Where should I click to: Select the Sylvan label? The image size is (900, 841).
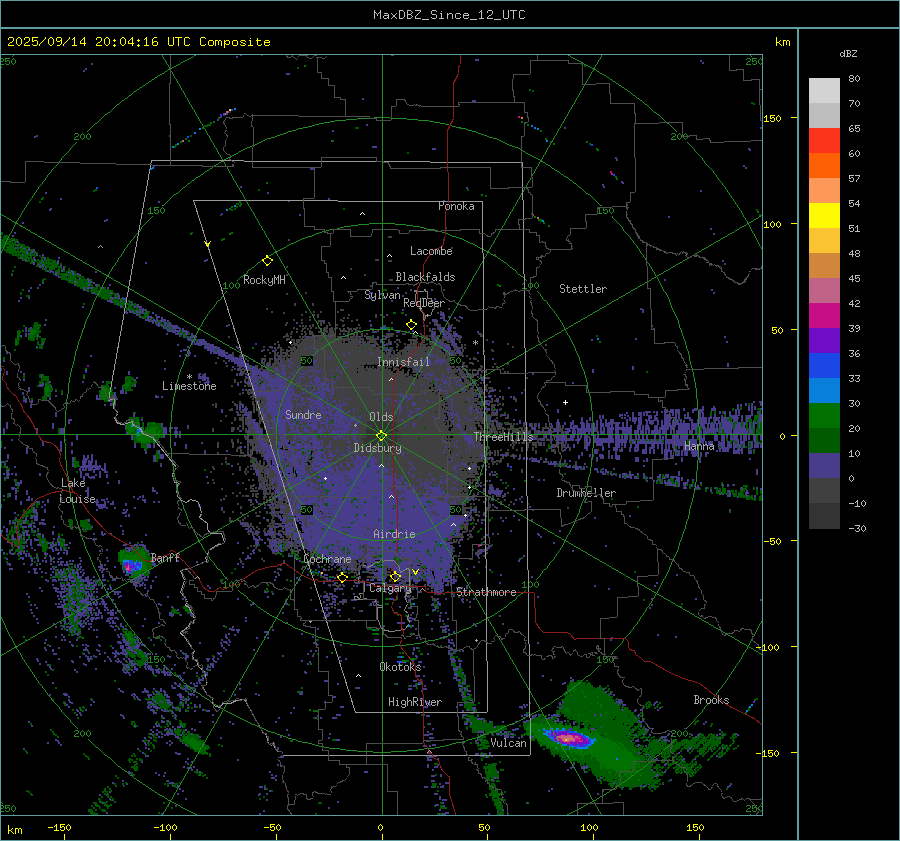382,295
